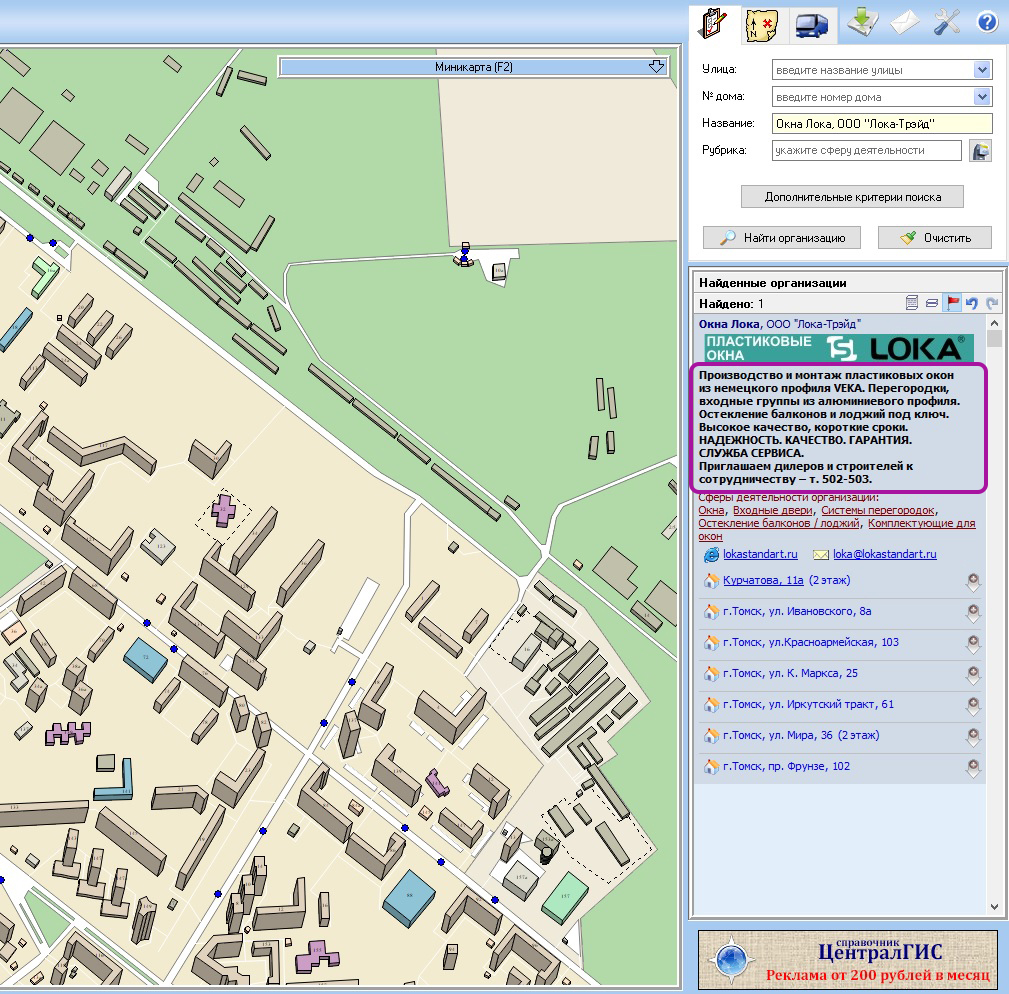Viewport: 1009px width, 994px height.
Task: Open the lokastandart.ru website link
Action: click(760, 554)
